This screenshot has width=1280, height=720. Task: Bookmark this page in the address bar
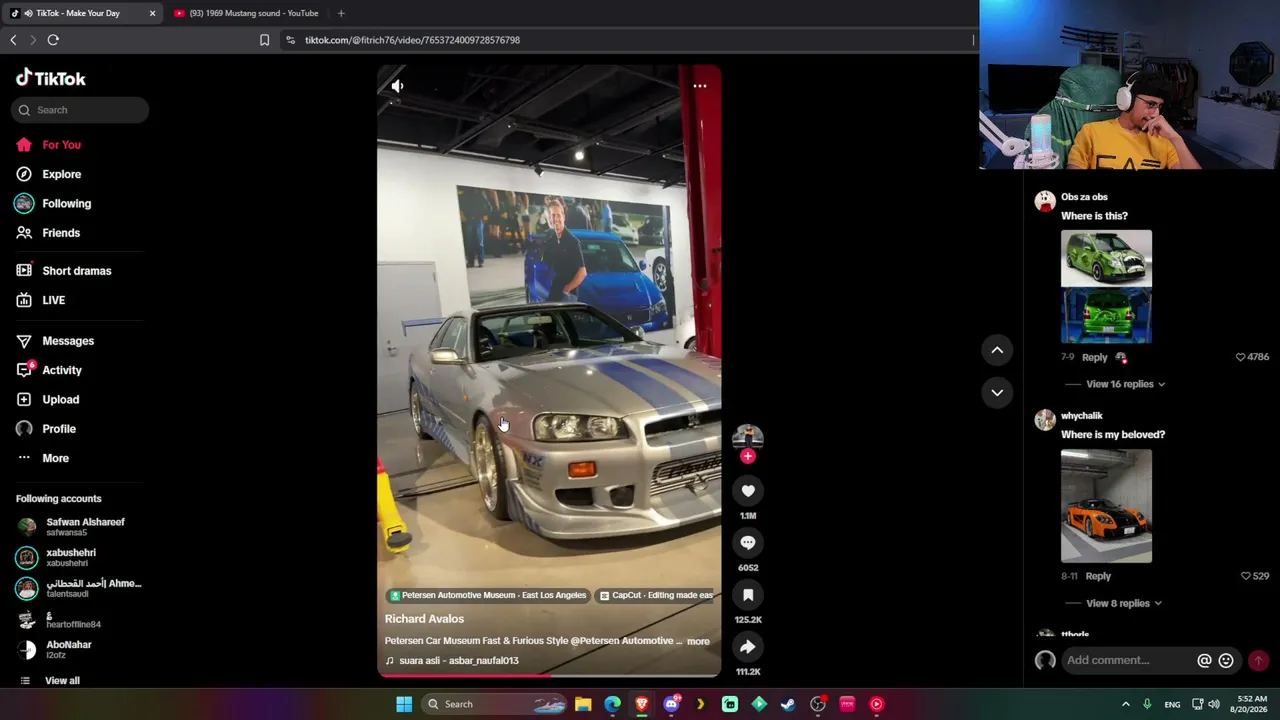tap(264, 40)
